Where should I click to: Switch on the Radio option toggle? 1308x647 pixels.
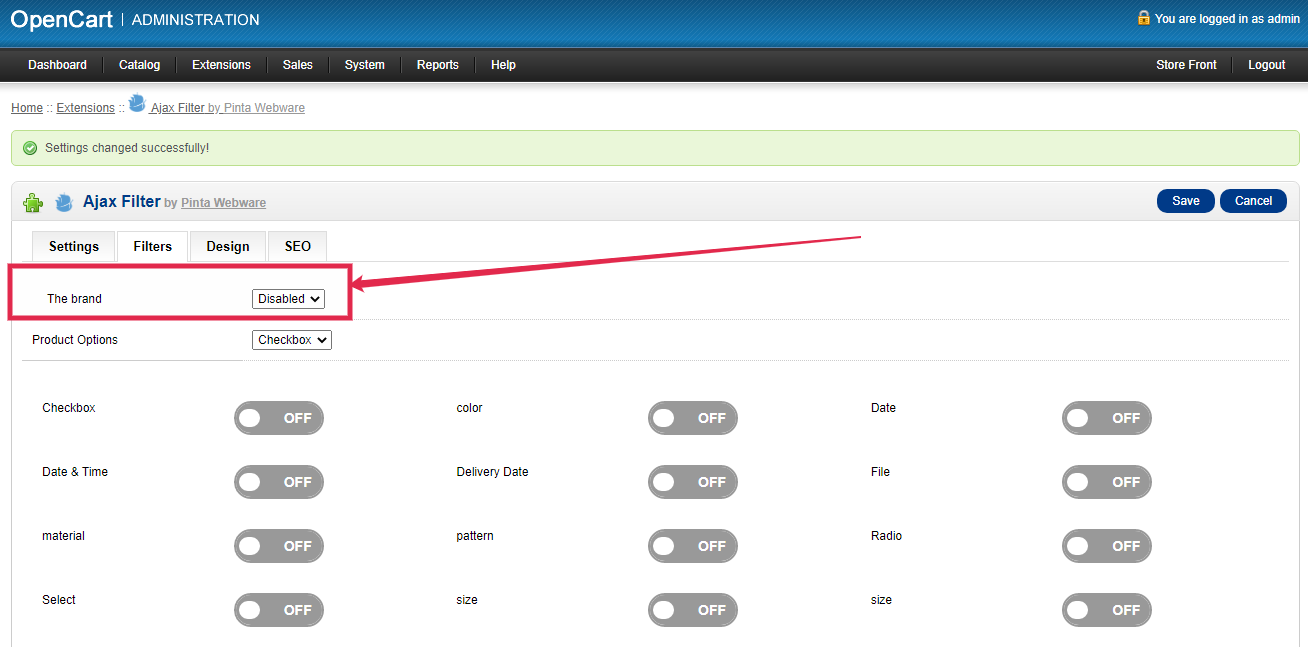point(1106,546)
